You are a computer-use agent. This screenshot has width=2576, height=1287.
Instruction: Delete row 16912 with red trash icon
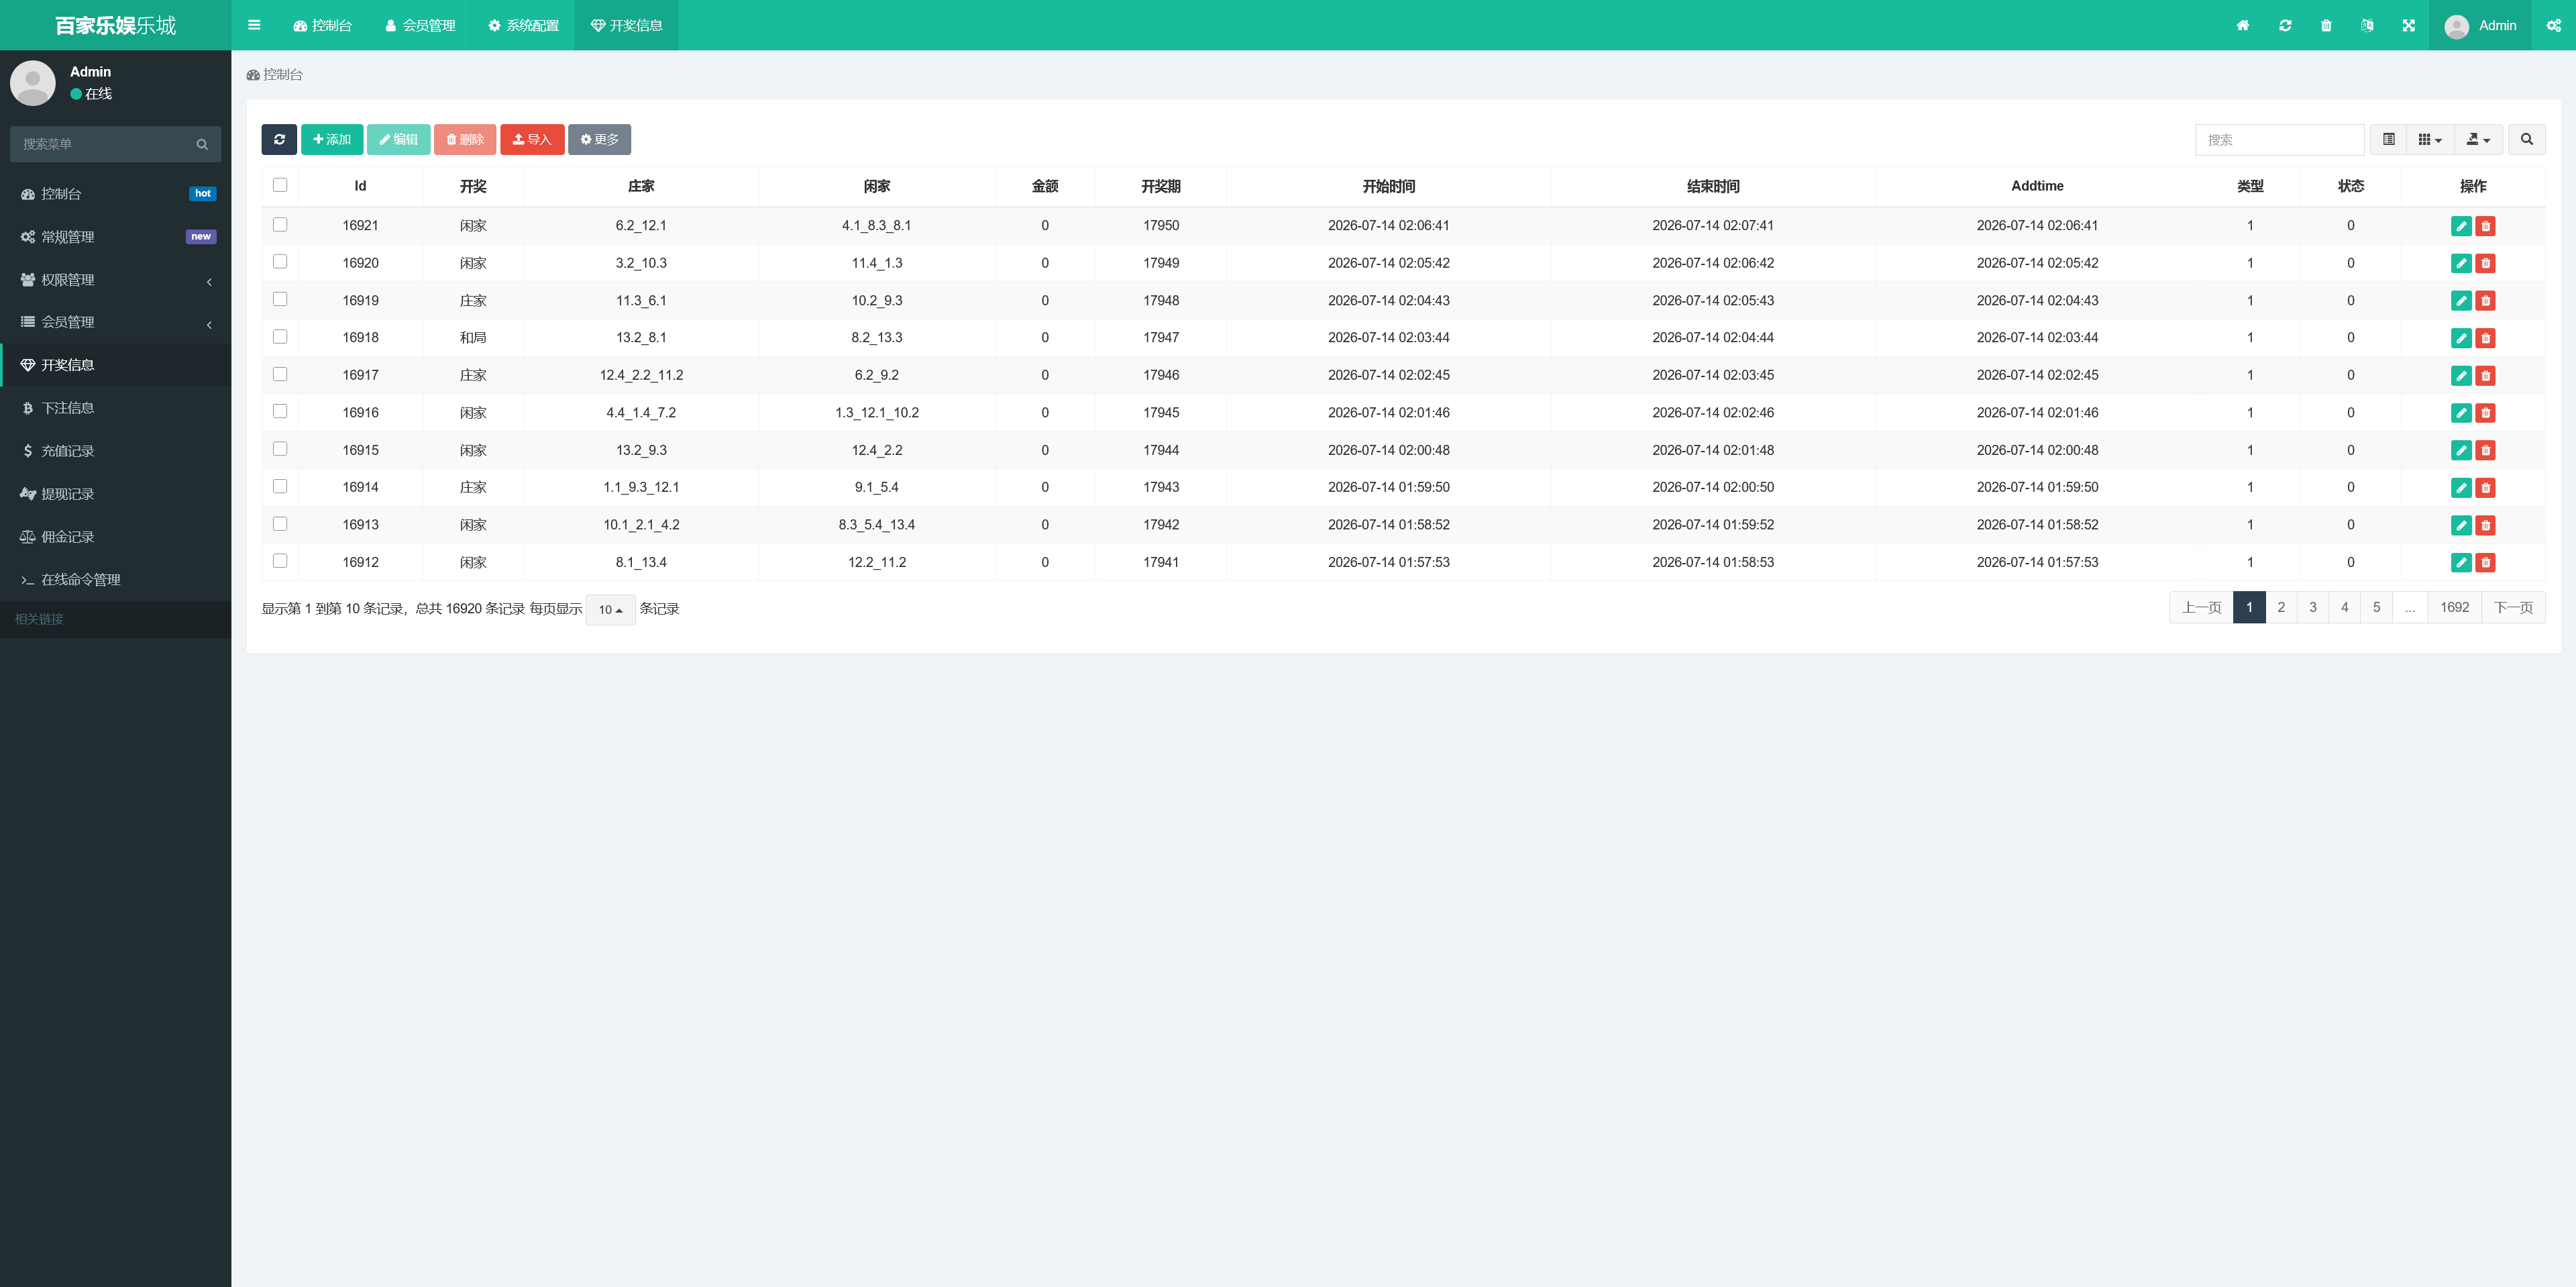point(2485,562)
